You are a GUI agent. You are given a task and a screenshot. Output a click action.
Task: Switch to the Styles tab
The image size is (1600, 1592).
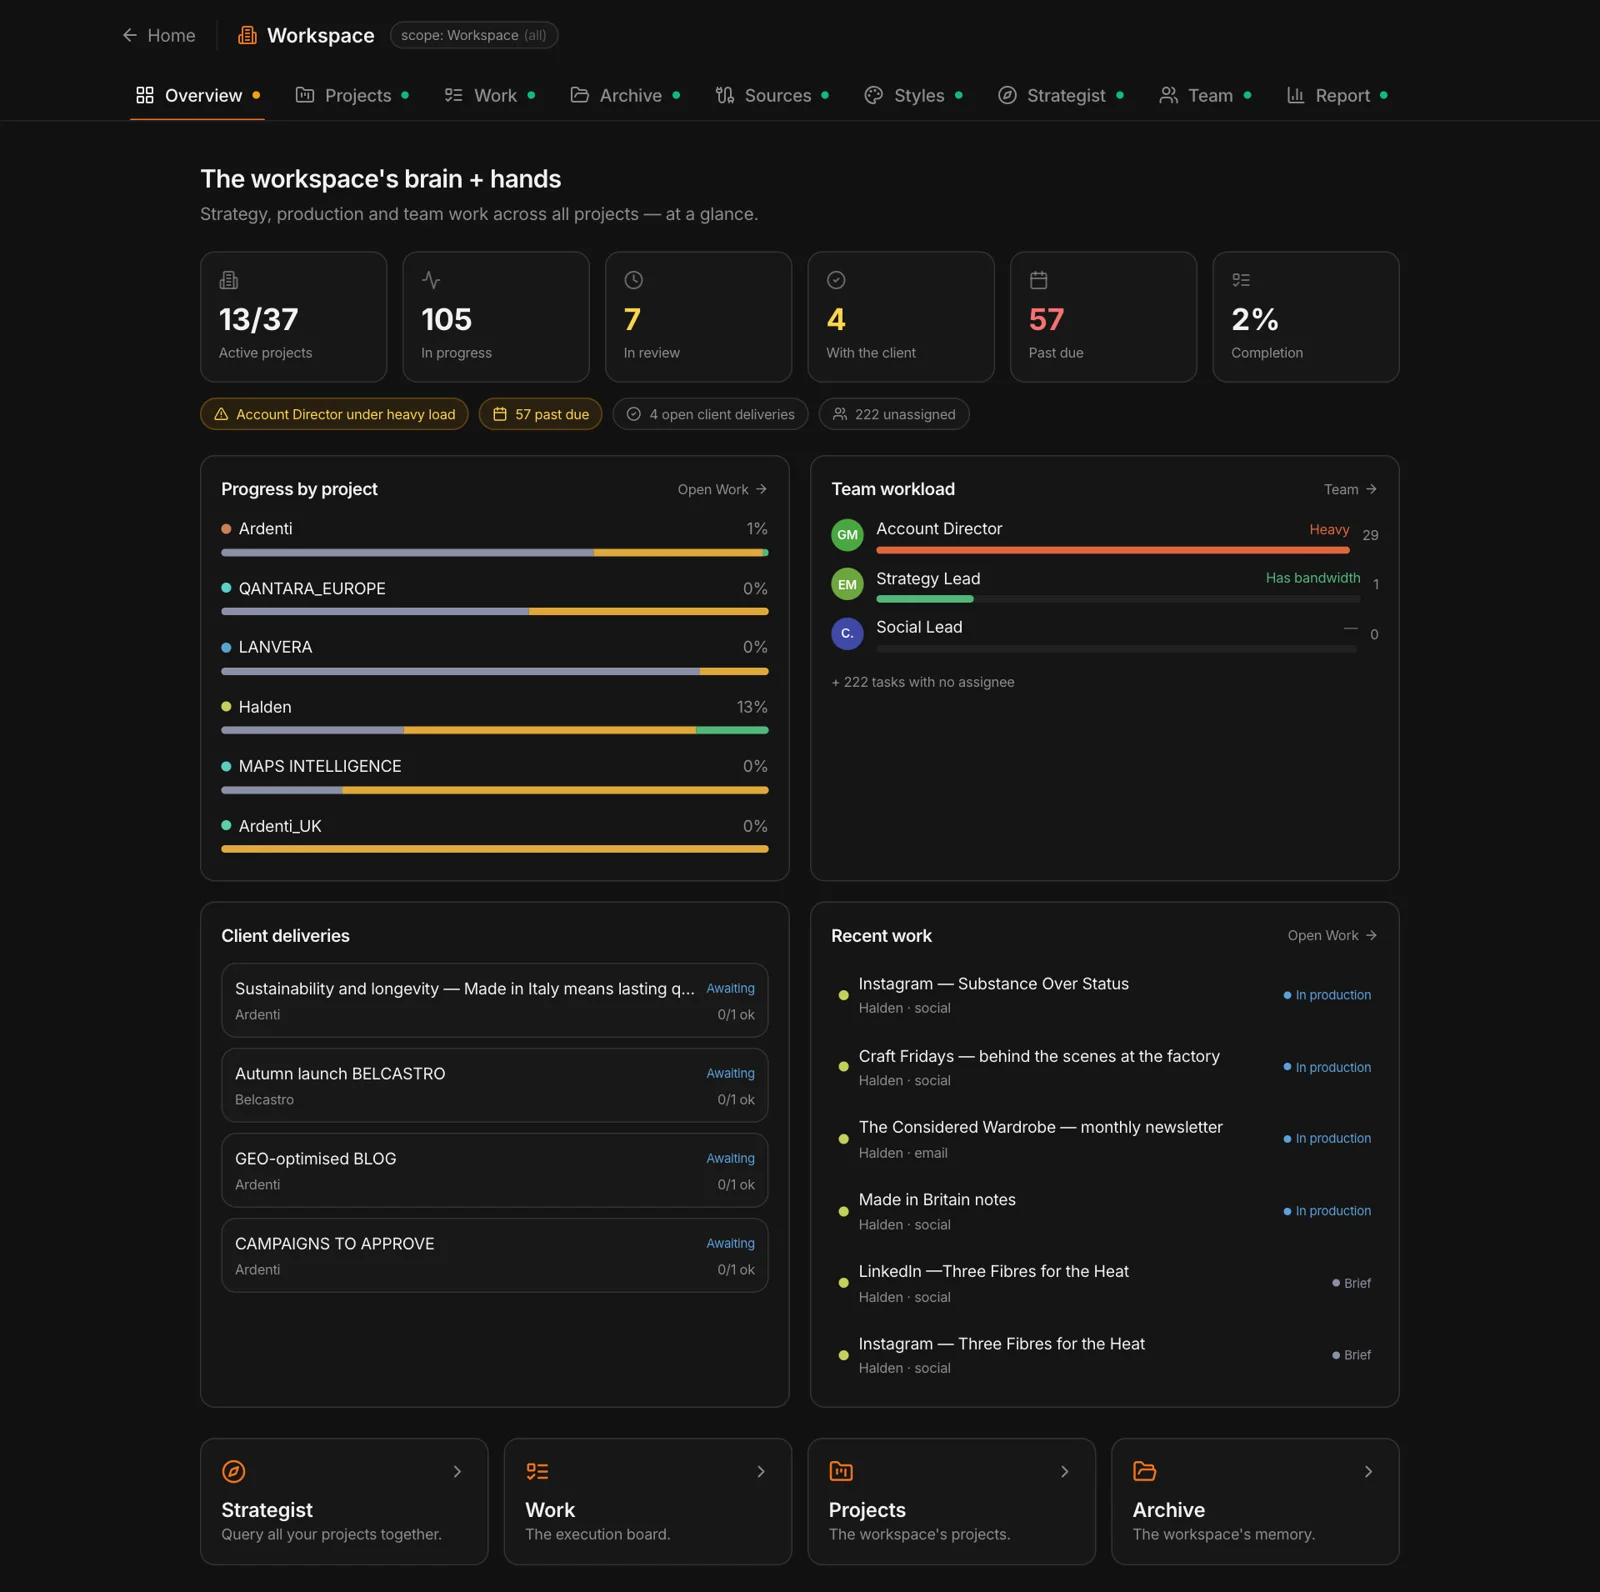point(913,95)
